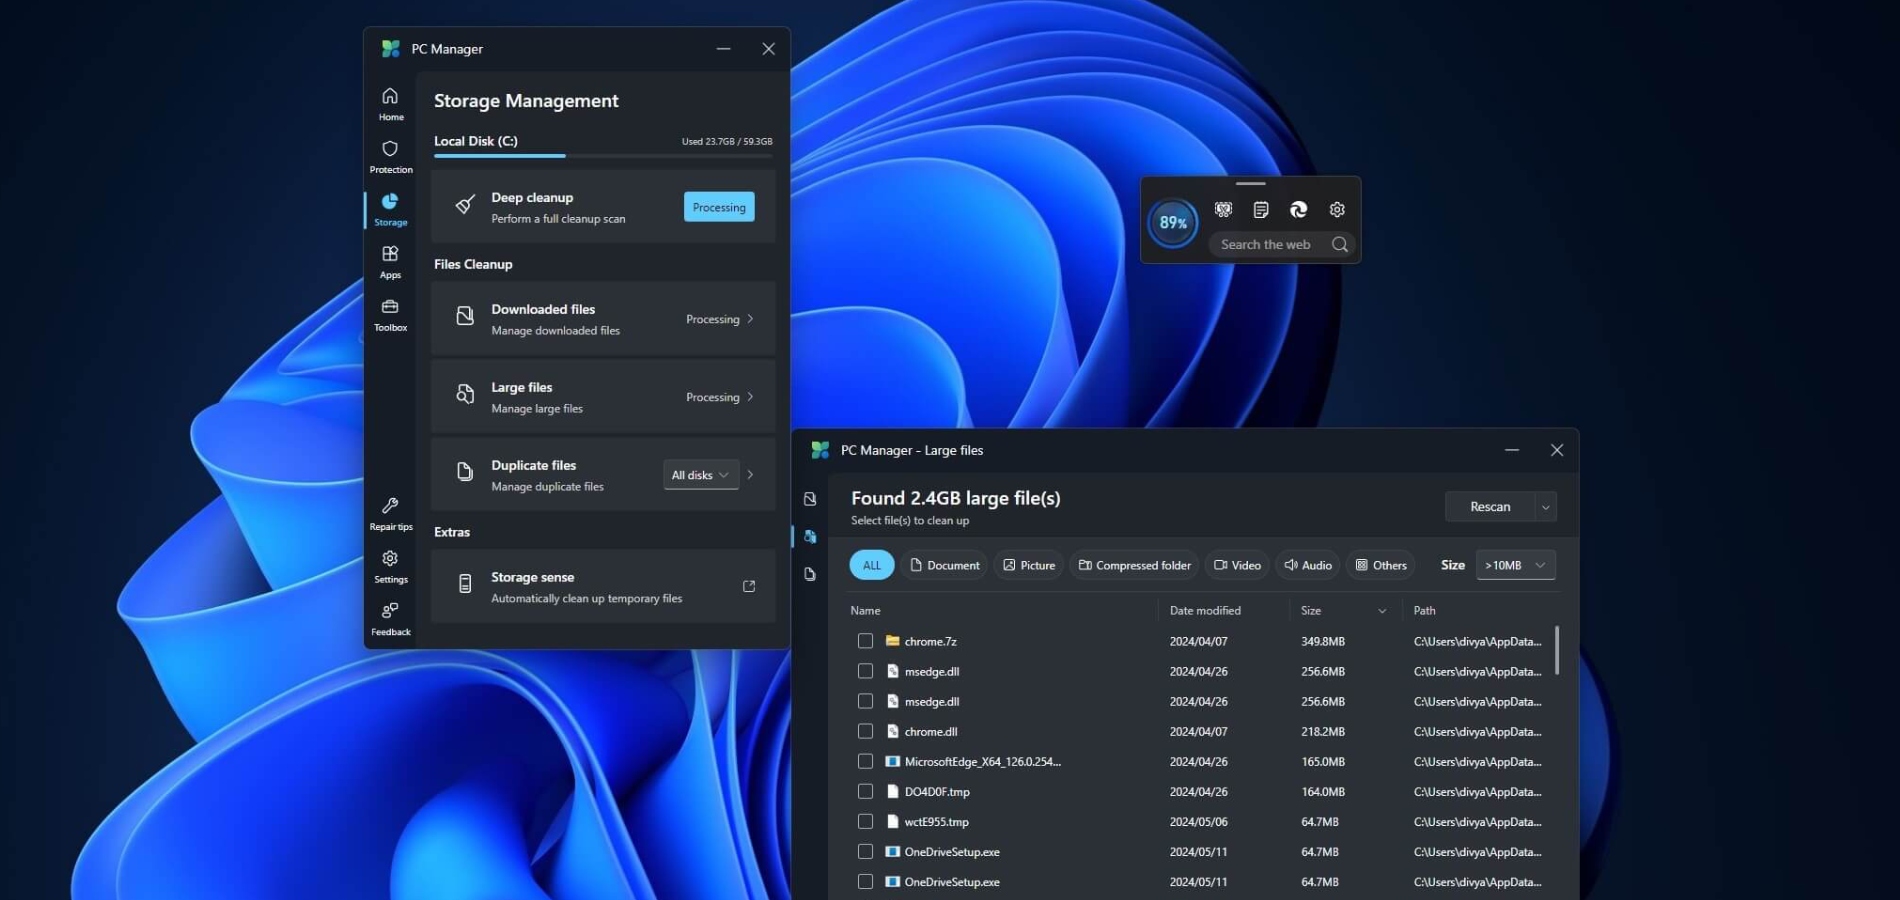Filter by Picture type
Image resolution: width=1900 pixels, height=900 pixels.
tap(1029, 565)
